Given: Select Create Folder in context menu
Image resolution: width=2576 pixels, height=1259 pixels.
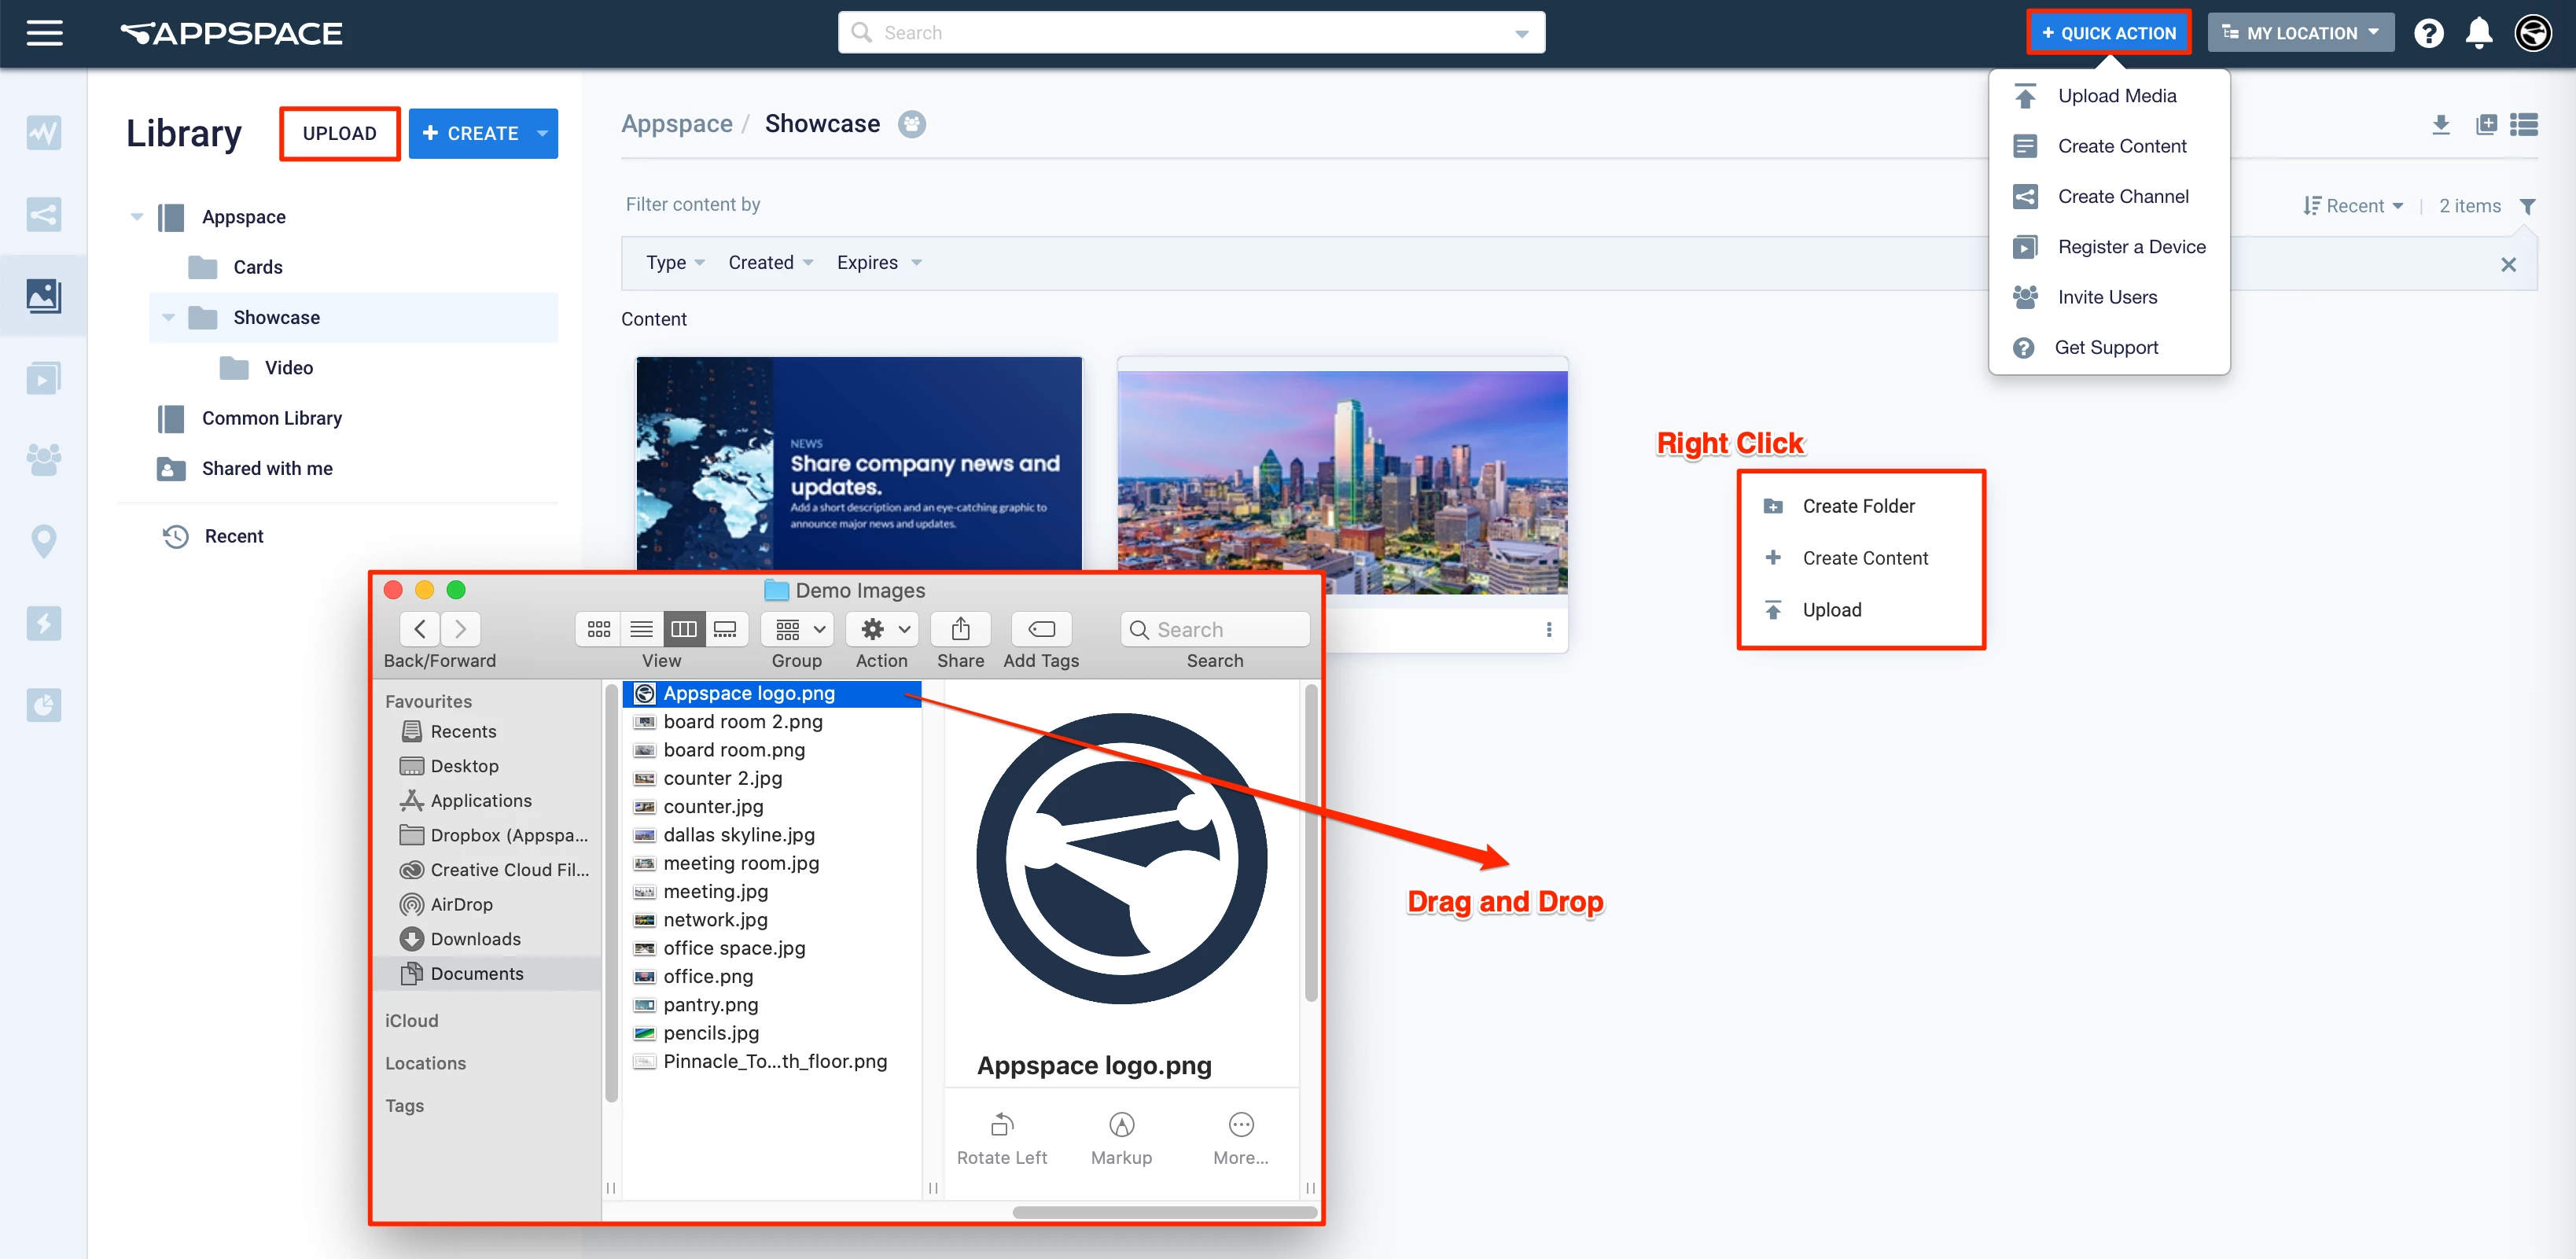Looking at the screenshot, I should coord(1857,506).
